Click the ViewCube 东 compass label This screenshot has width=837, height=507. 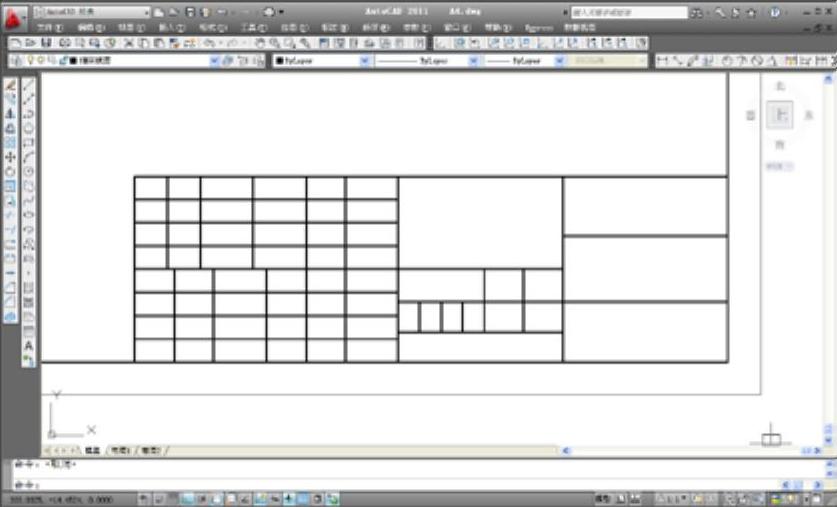(x=809, y=115)
